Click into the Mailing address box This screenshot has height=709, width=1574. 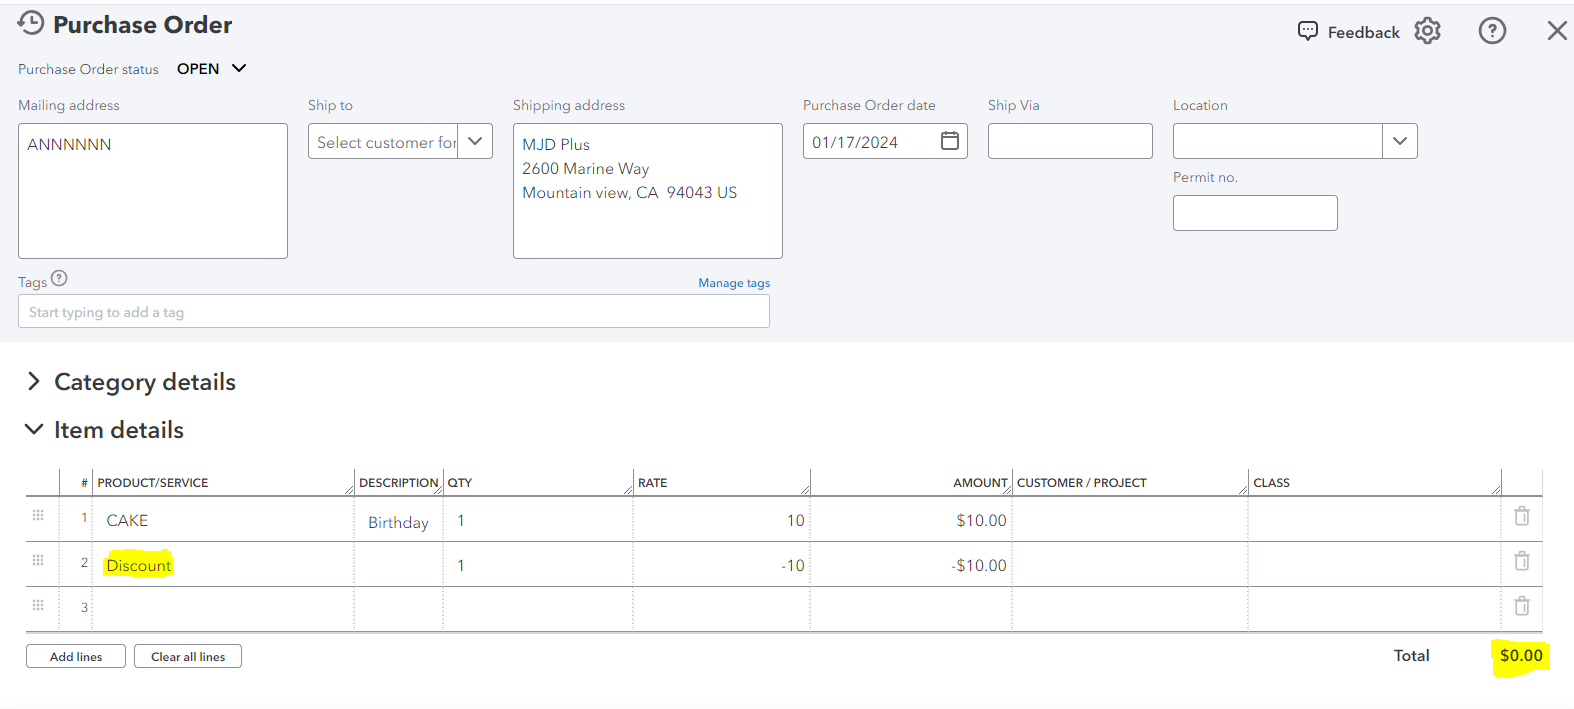coord(153,191)
